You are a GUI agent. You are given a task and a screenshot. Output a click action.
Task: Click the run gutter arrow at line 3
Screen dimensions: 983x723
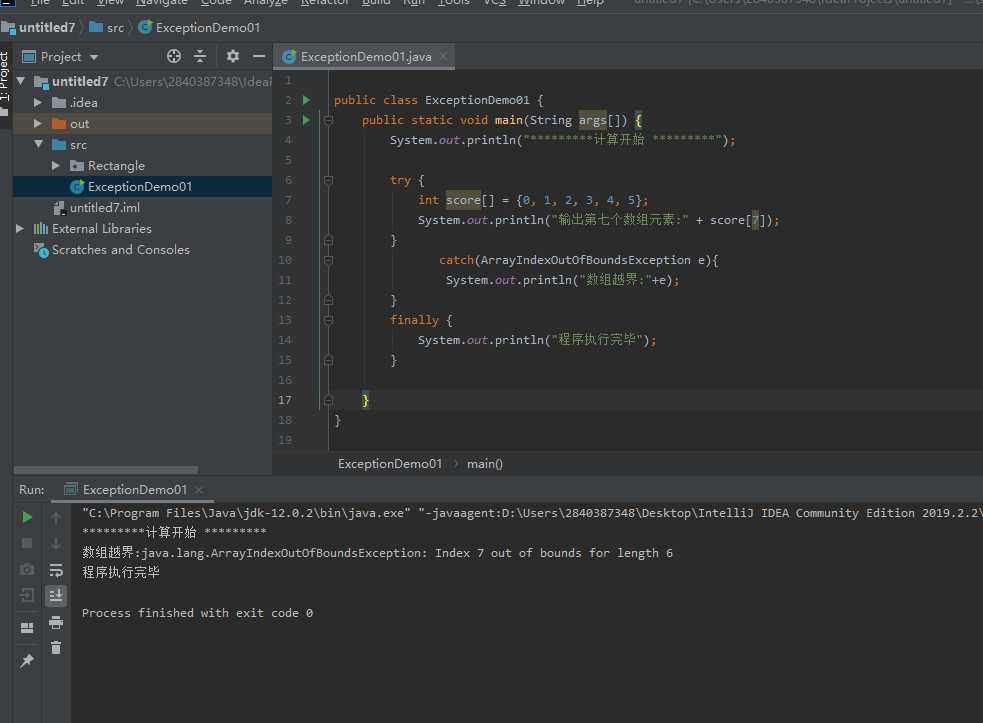click(307, 120)
